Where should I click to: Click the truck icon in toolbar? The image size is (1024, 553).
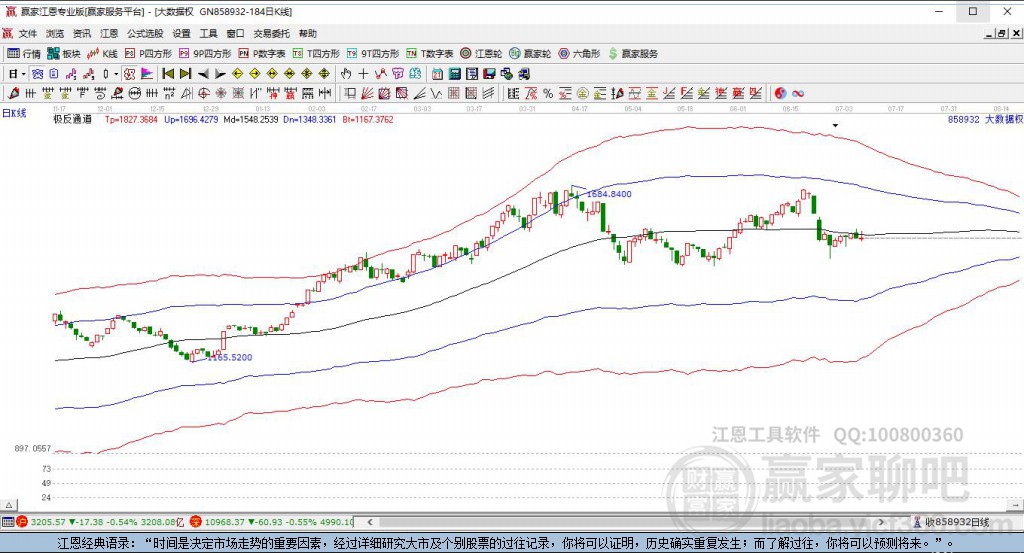click(x=524, y=74)
